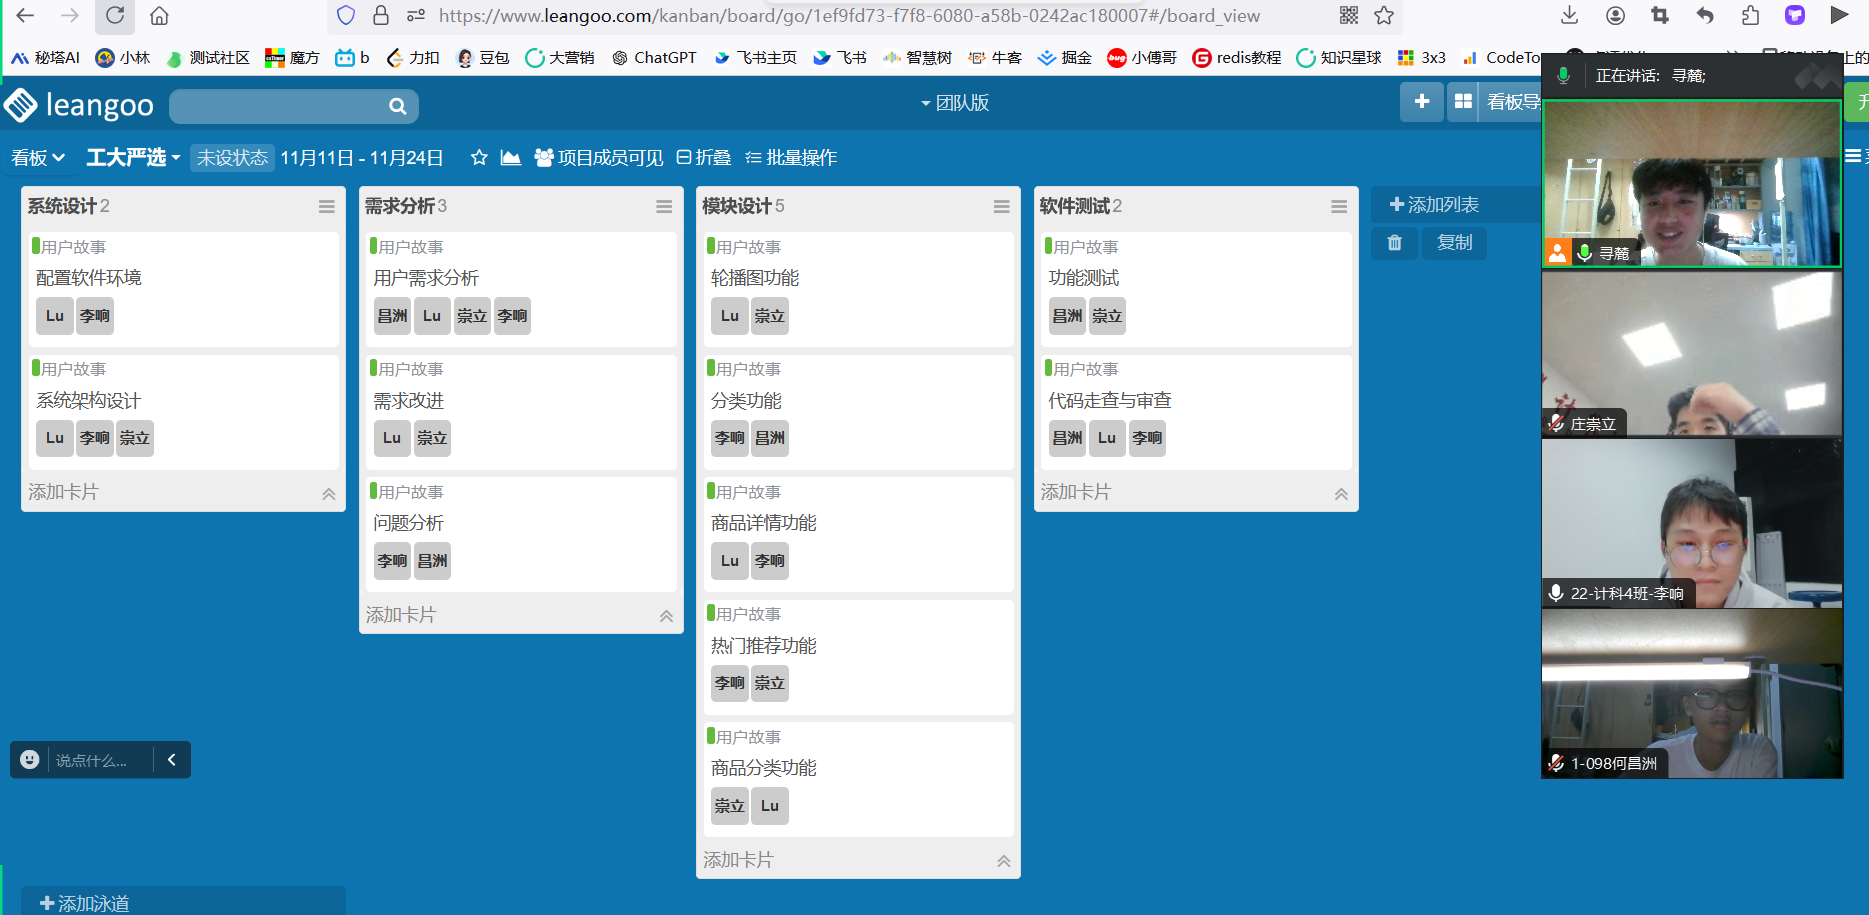Click the search magnifier icon
Image resolution: width=1869 pixels, height=915 pixels.
click(x=397, y=106)
